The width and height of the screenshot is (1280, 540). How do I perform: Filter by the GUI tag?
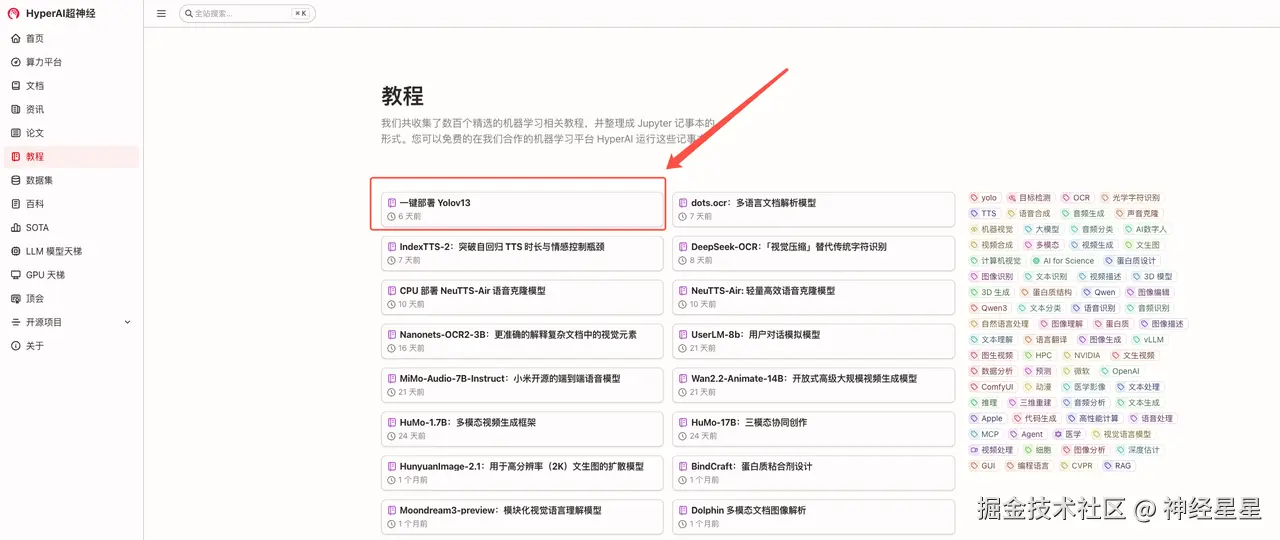(984, 466)
